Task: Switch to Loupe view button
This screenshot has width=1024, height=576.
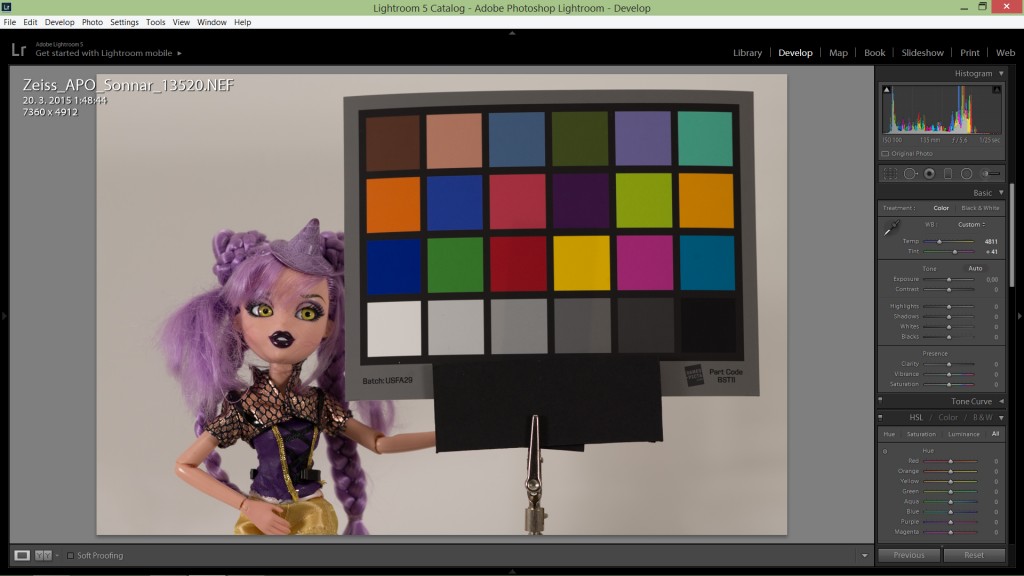Action: [22, 555]
